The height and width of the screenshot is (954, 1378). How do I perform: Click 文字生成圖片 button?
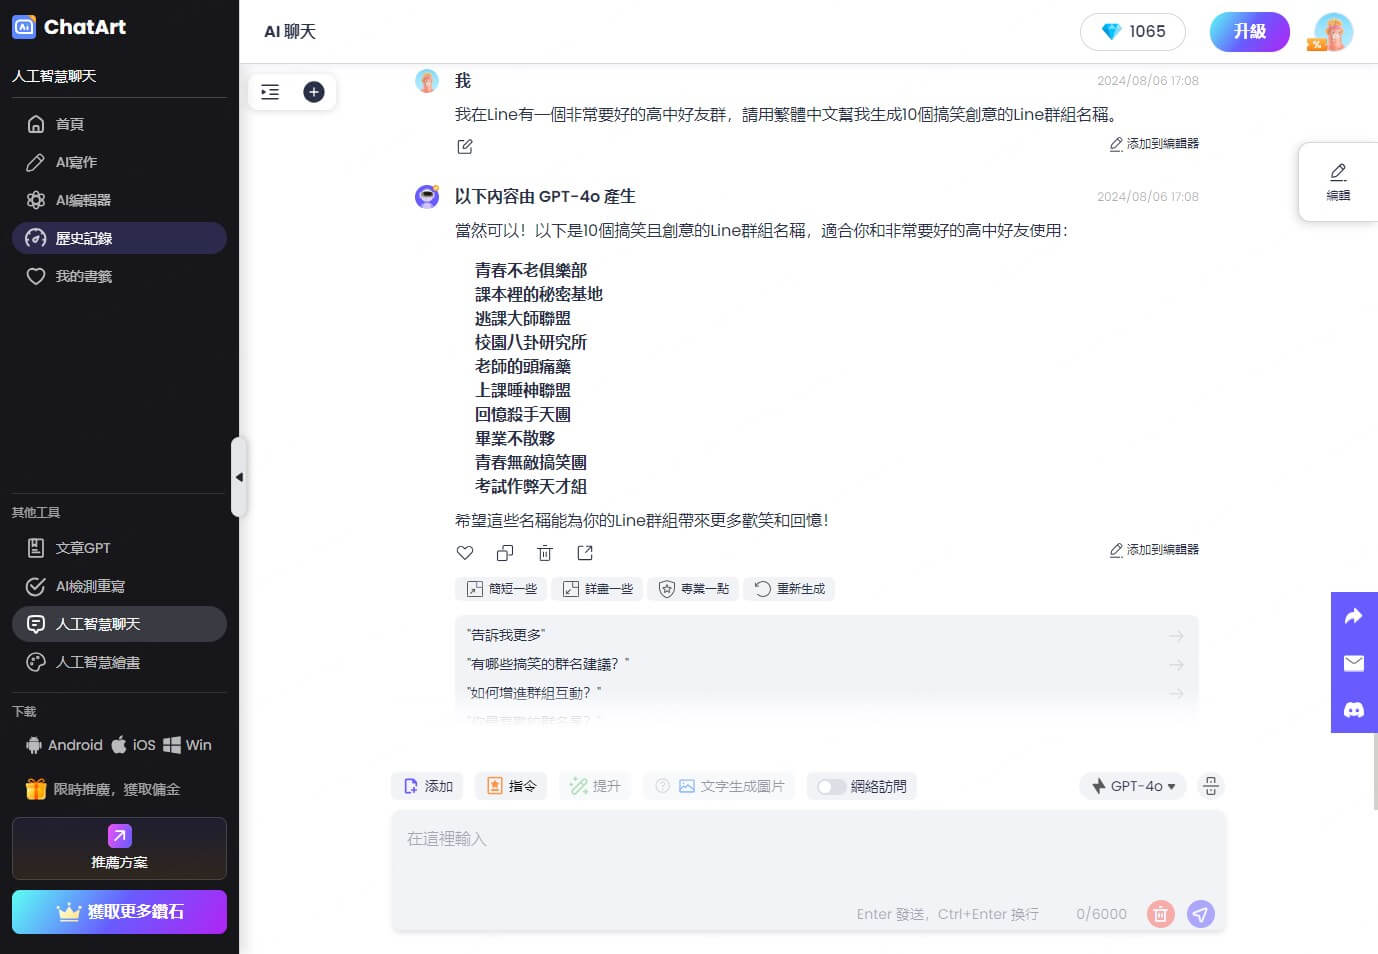click(731, 786)
